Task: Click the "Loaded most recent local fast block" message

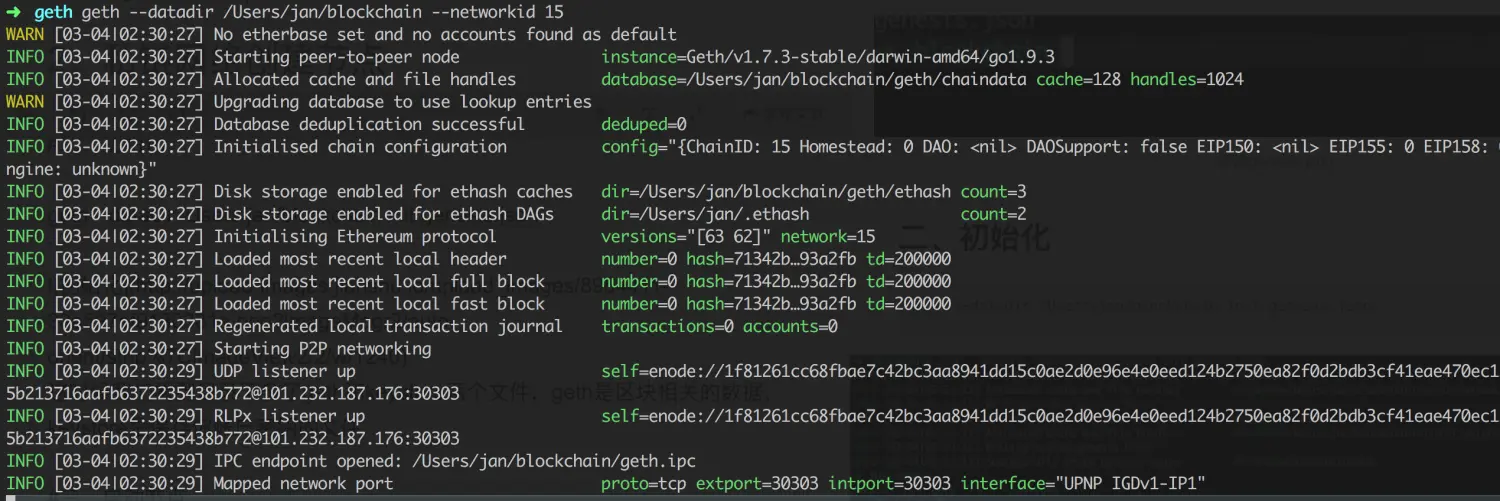Action: pos(379,304)
